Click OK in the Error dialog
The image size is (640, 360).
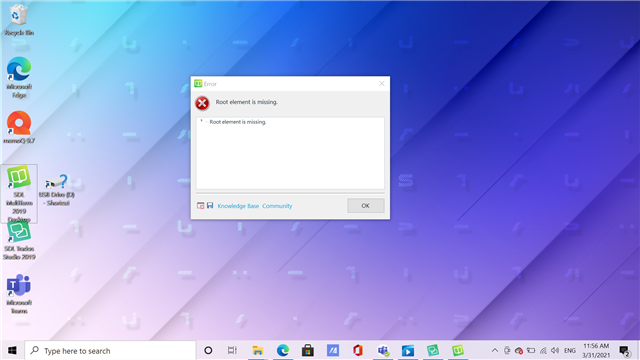(365, 206)
